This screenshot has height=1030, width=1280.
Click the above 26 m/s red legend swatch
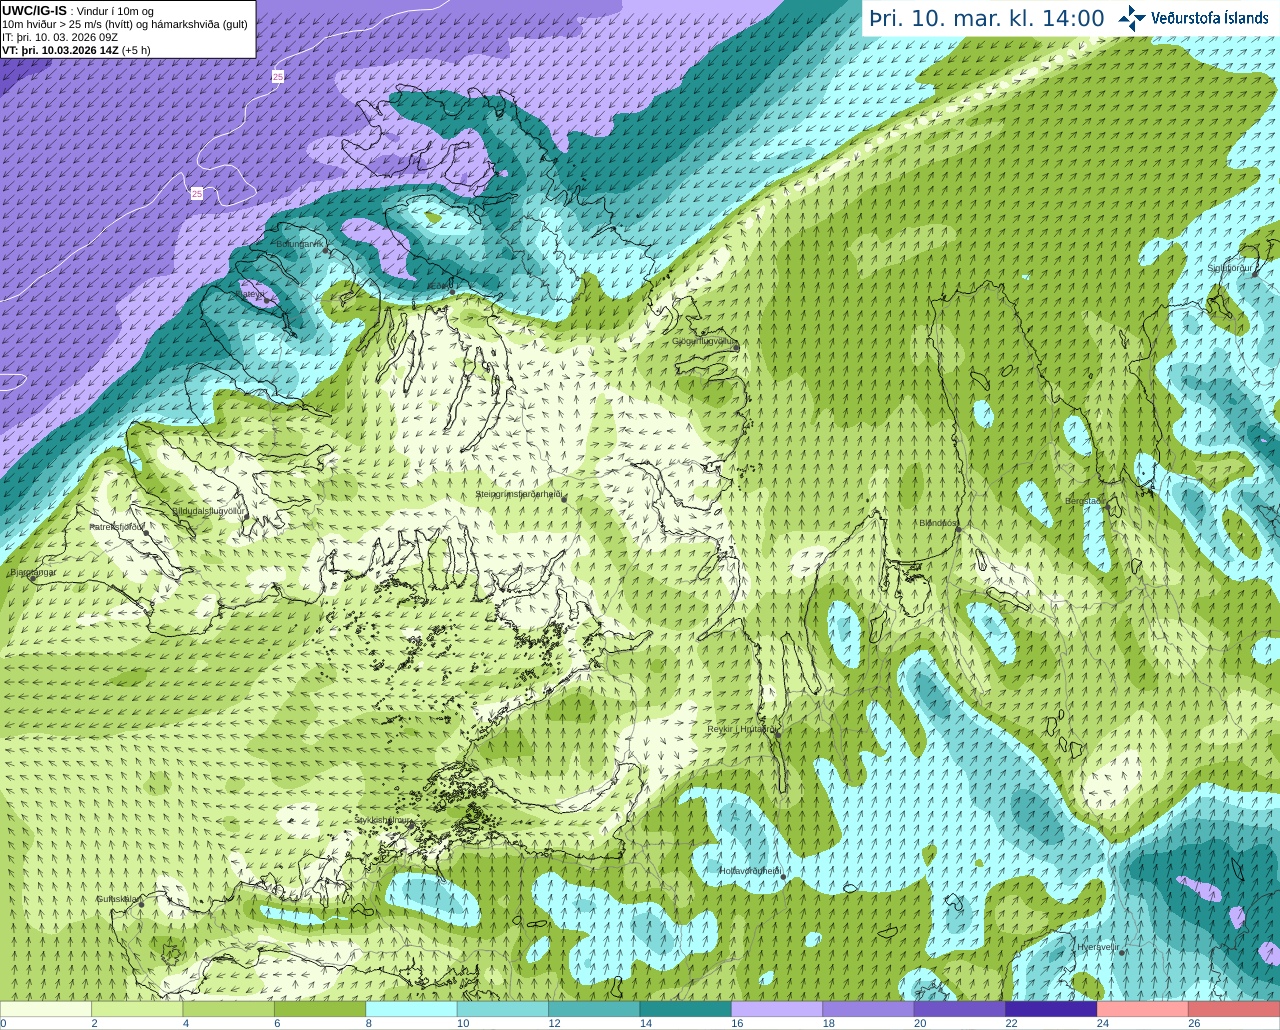pos(1234,1009)
